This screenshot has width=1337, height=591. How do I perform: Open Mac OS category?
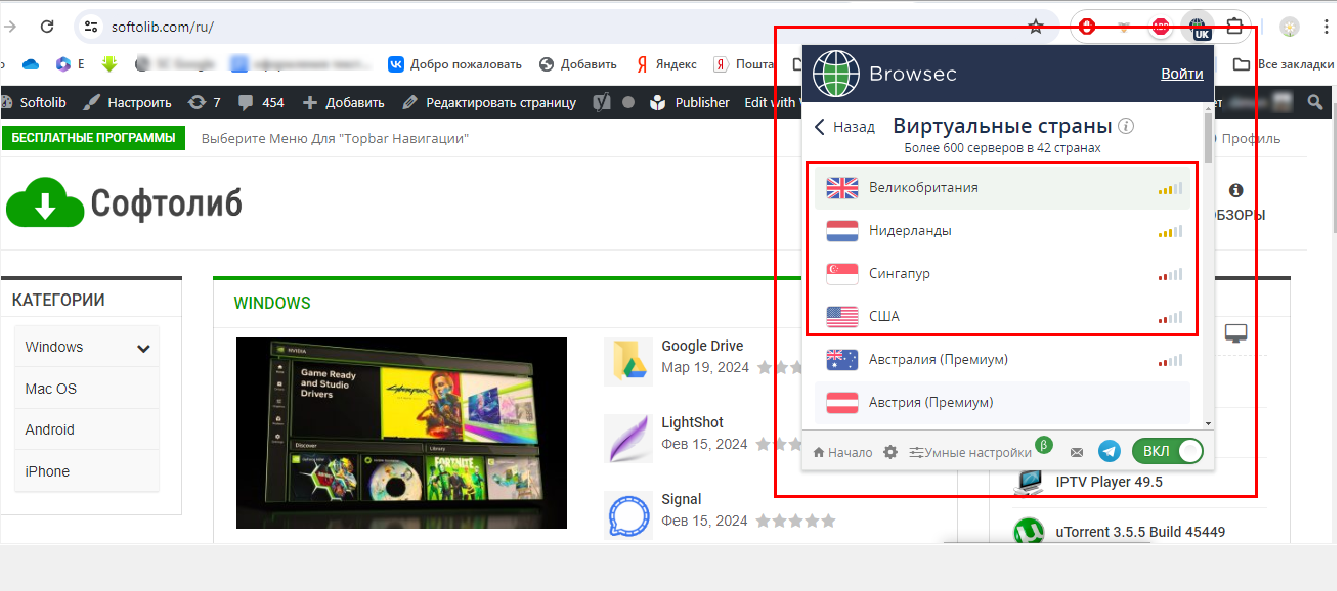click(86, 389)
